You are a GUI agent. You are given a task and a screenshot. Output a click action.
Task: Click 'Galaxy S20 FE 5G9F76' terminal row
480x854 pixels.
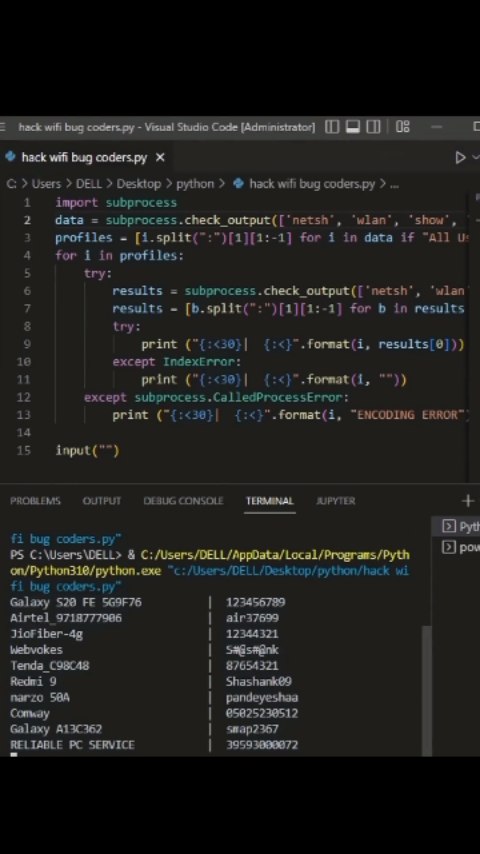(x=76, y=602)
